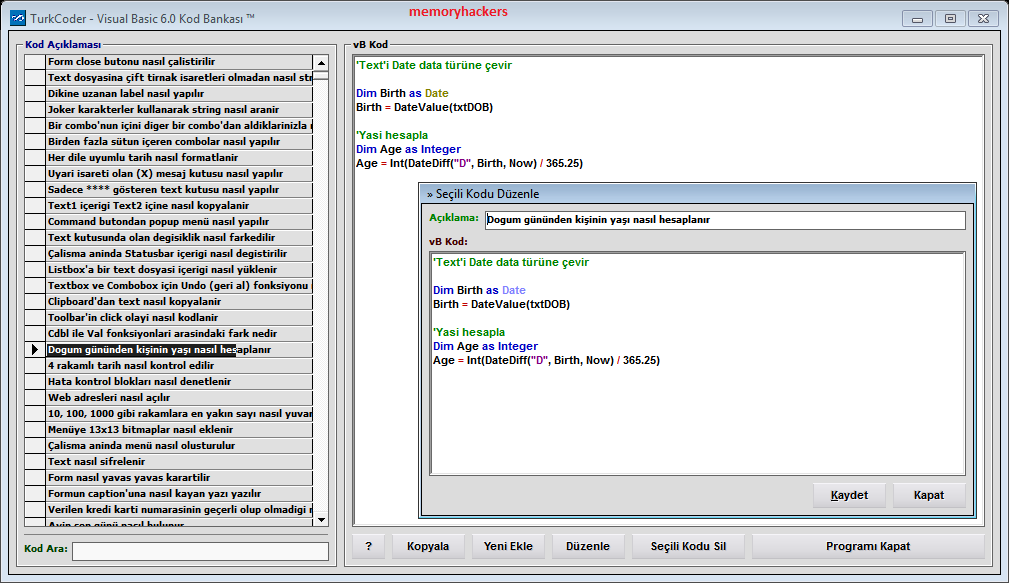Select 'Her dile uyumlu tarih nasıl formatlanir'
The width and height of the screenshot is (1009, 583).
click(x=179, y=158)
